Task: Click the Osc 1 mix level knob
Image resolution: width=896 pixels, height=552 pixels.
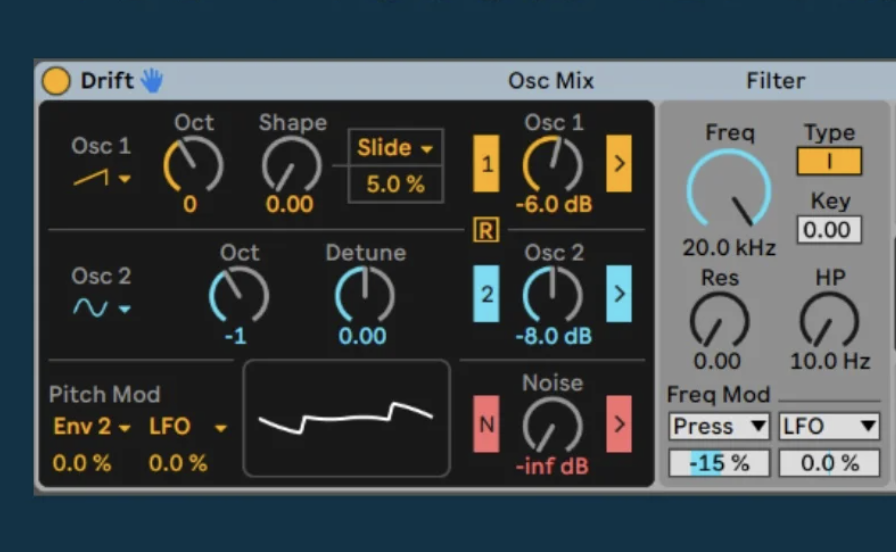Action: click(x=553, y=165)
